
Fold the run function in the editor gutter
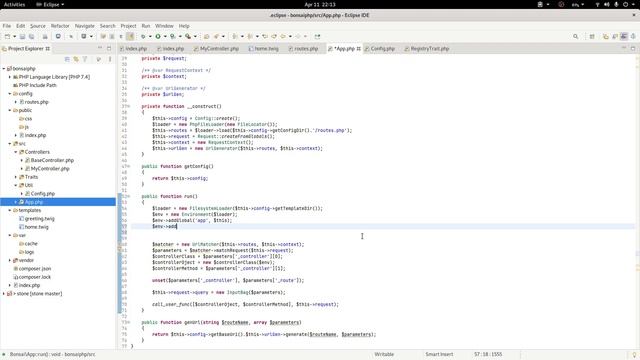point(128,196)
